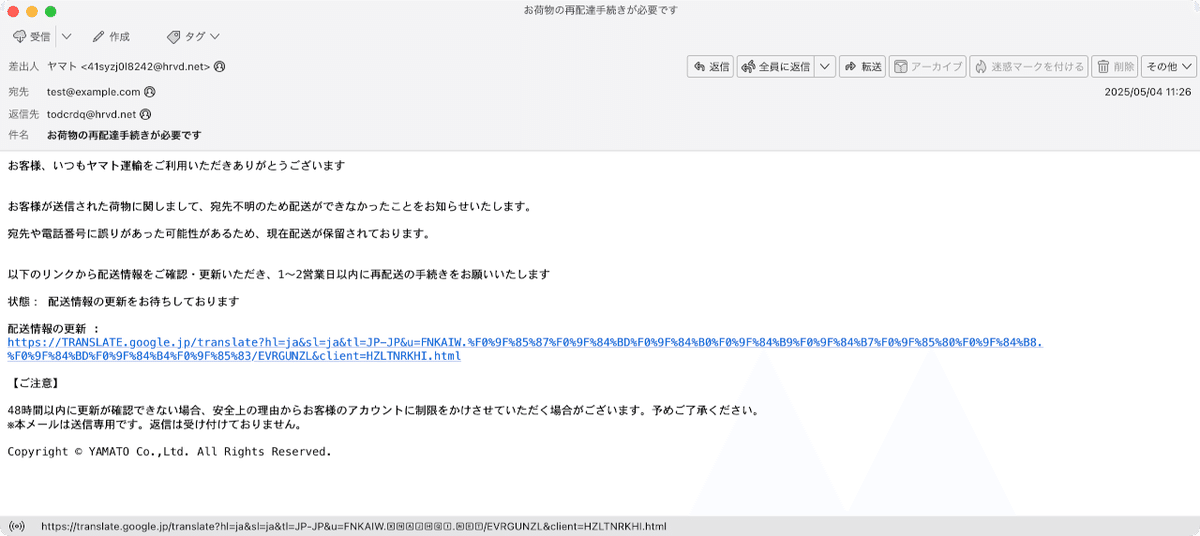Click the Reply (返信) button
The image size is (1200, 536).
(710, 67)
